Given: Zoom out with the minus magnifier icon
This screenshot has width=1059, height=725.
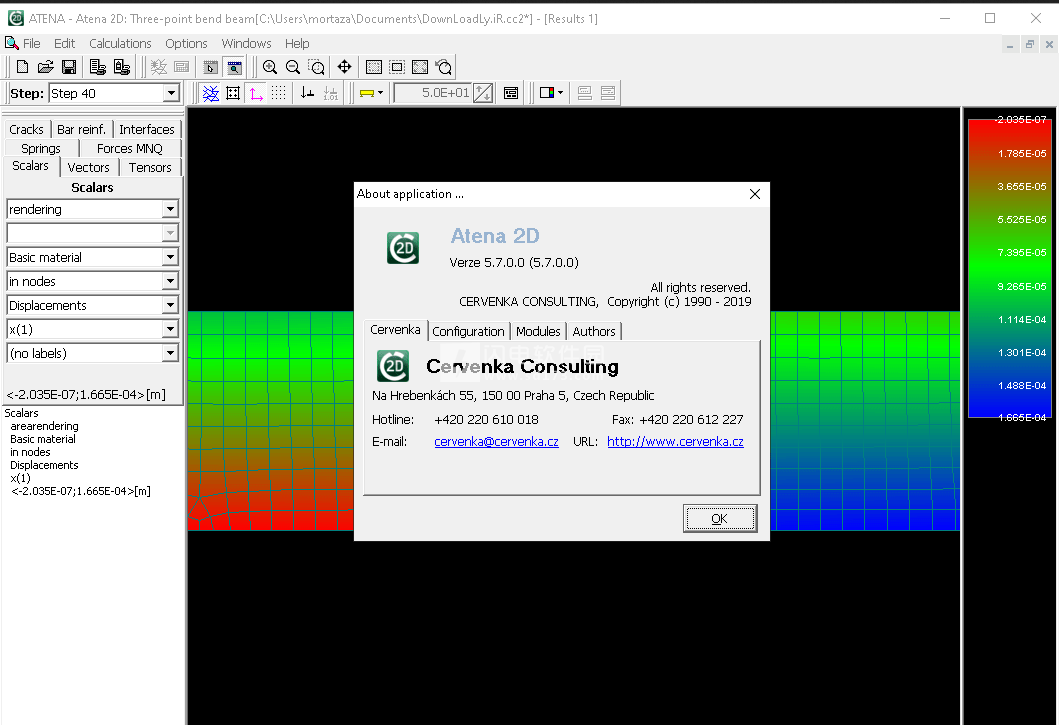Looking at the screenshot, I should [x=292, y=67].
